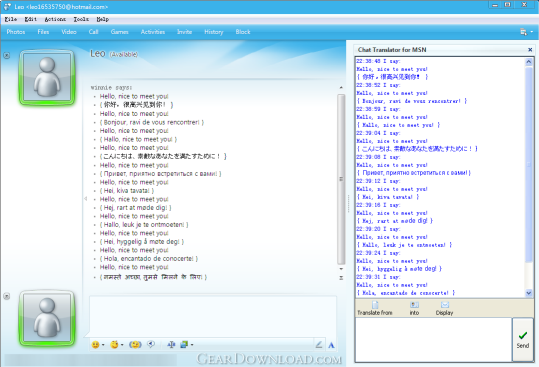The height and width of the screenshot is (367, 539).
Task: Hide contact's display picture toggle button
Action: pos(7,55)
